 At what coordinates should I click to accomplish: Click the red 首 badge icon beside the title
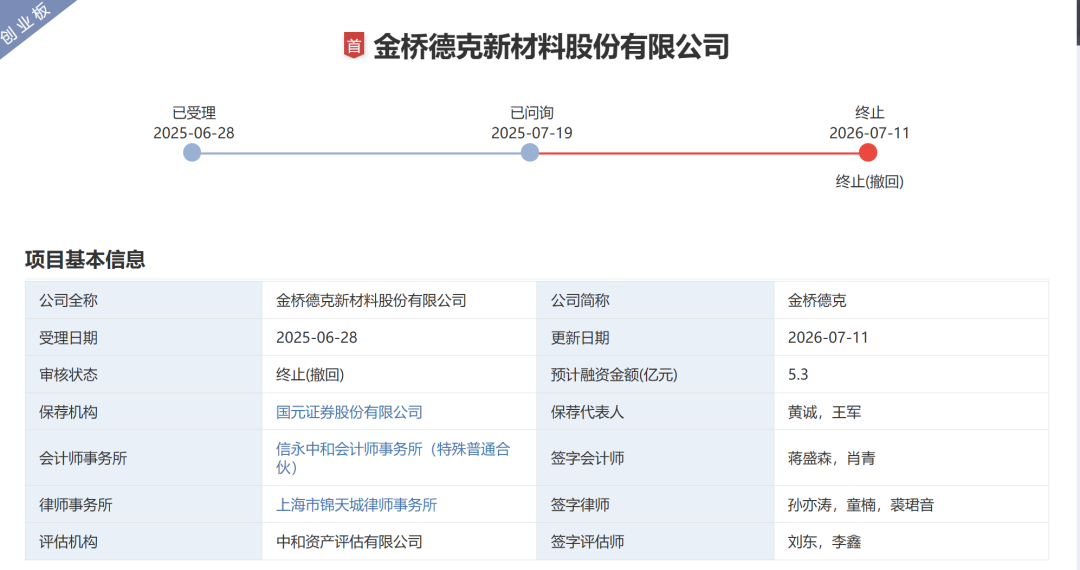(353, 46)
